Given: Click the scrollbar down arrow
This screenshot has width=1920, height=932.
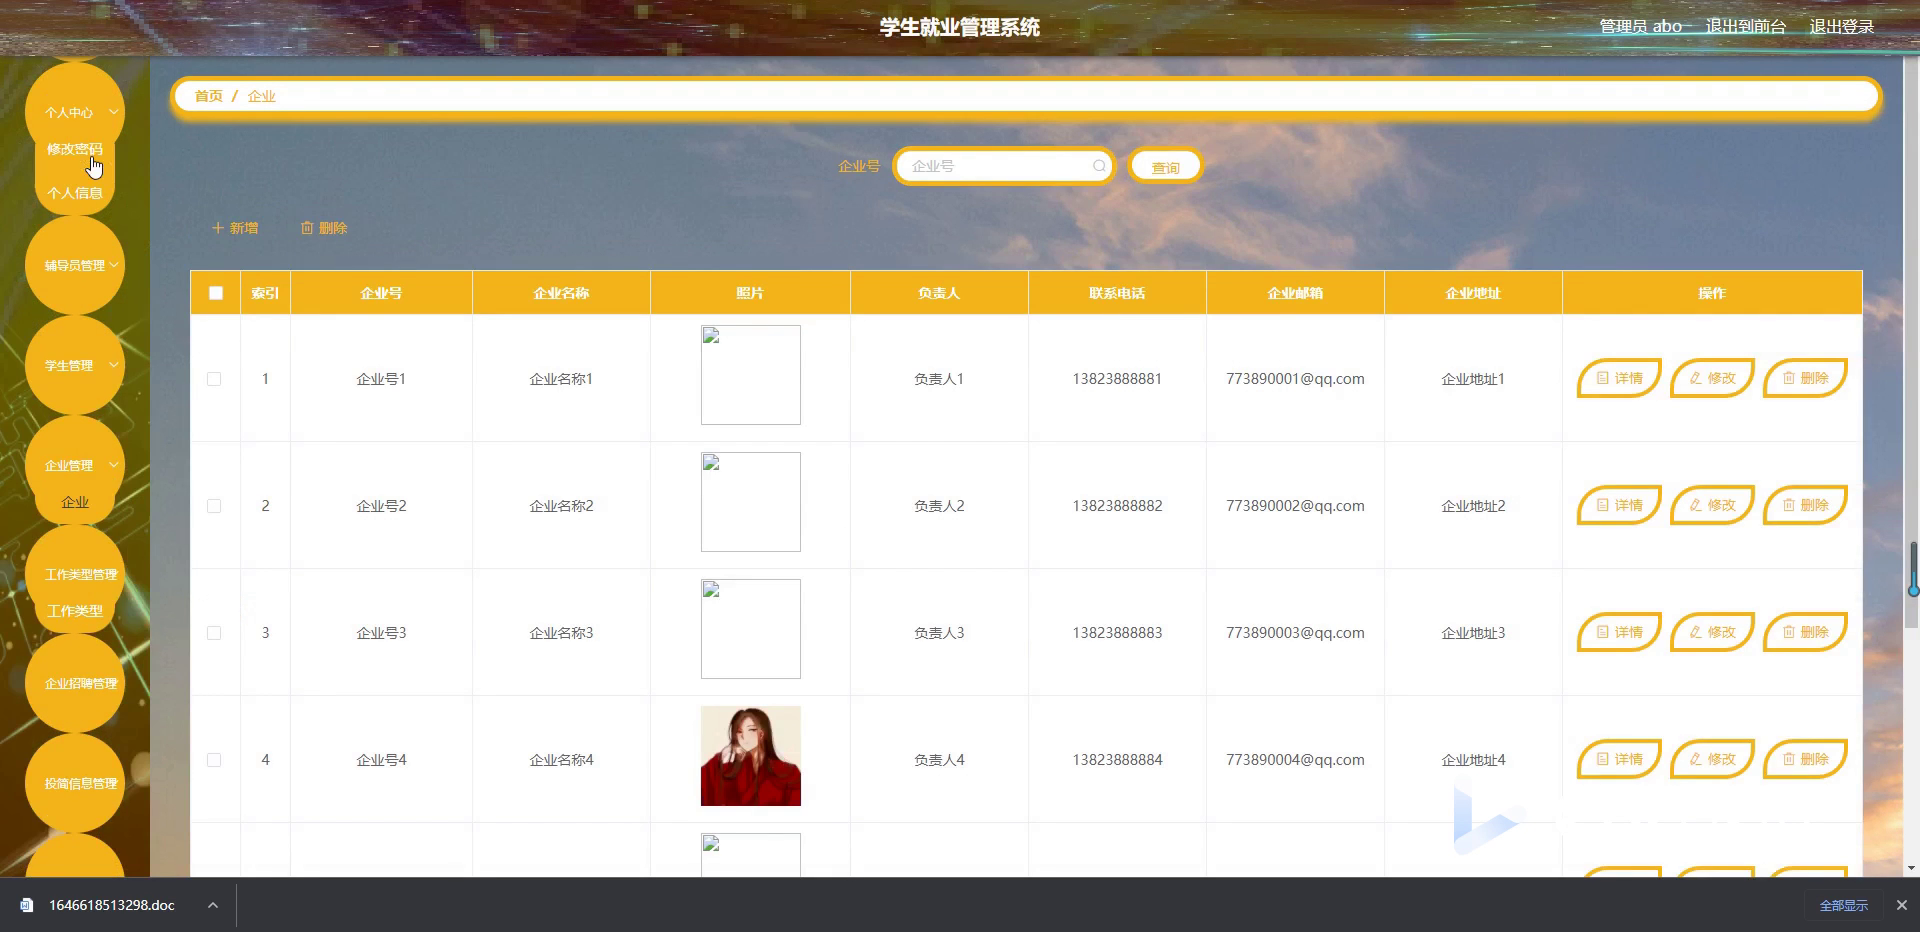Looking at the screenshot, I should click(x=1912, y=868).
